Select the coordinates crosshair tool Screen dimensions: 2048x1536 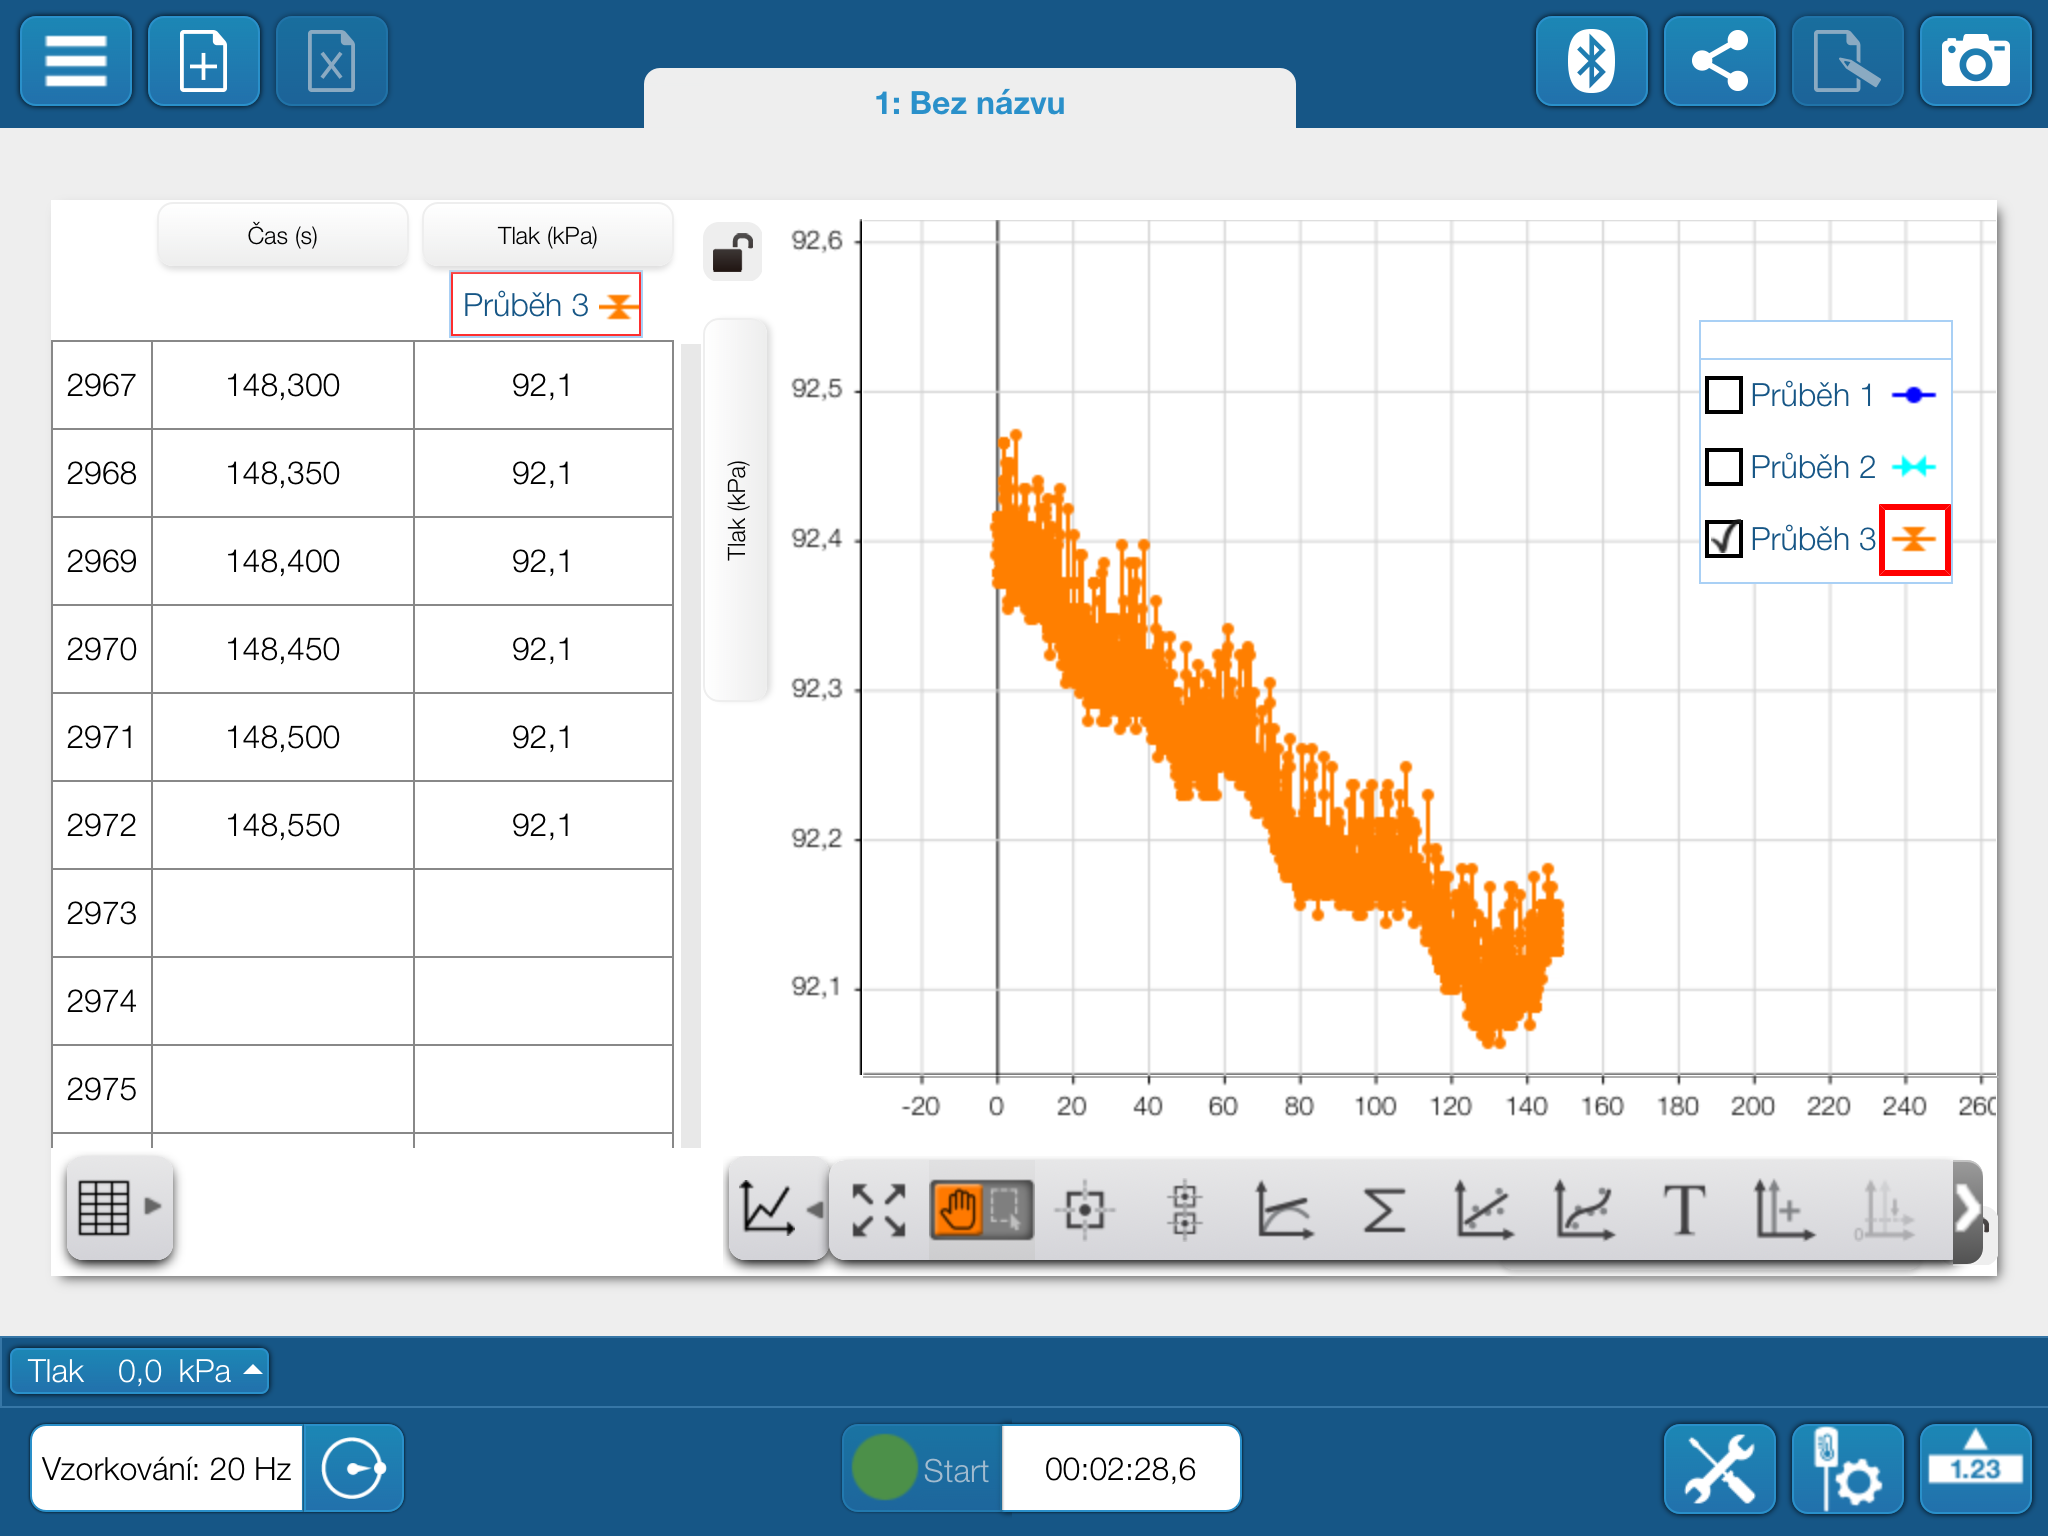[1084, 1210]
